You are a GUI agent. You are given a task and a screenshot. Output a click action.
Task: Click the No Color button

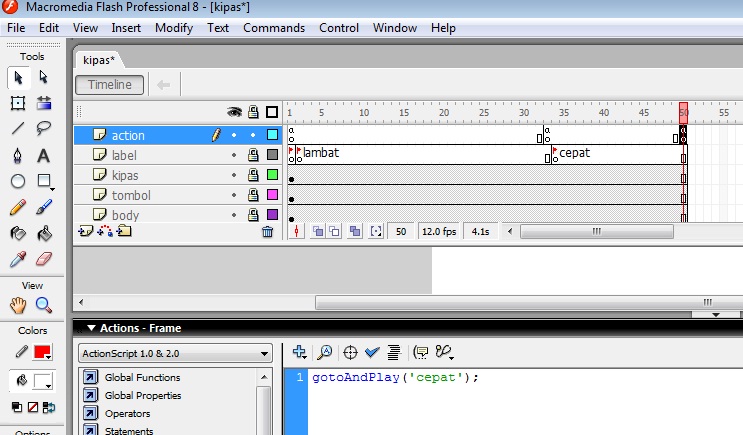pyautogui.click(x=33, y=407)
